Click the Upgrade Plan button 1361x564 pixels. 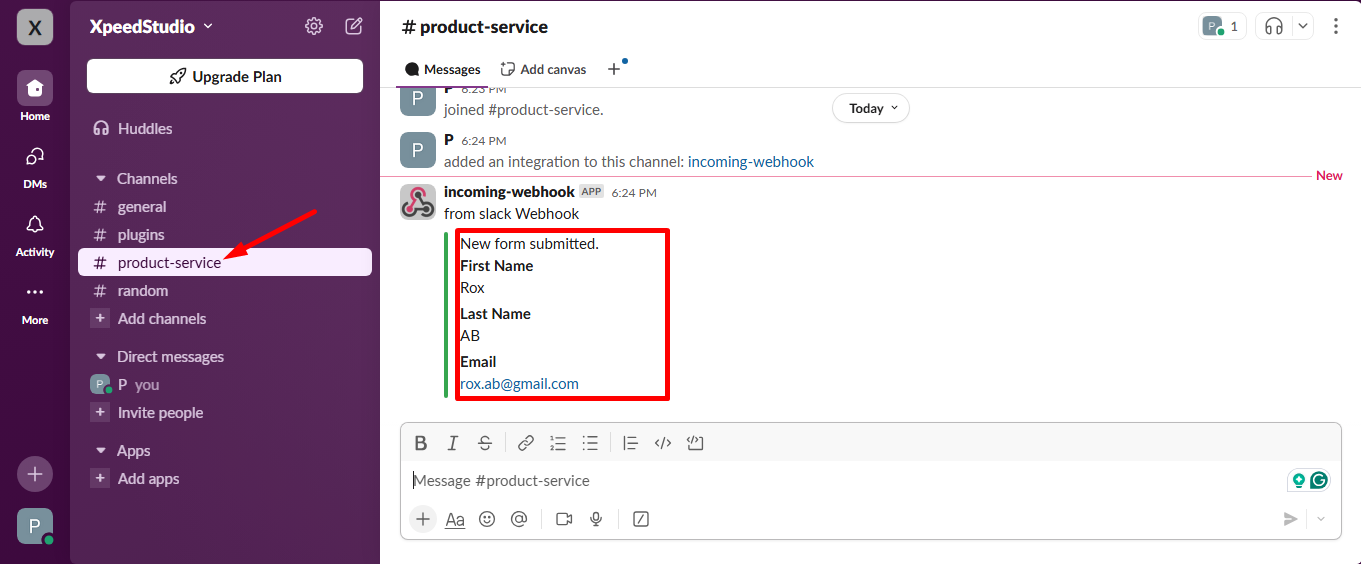(225, 76)
